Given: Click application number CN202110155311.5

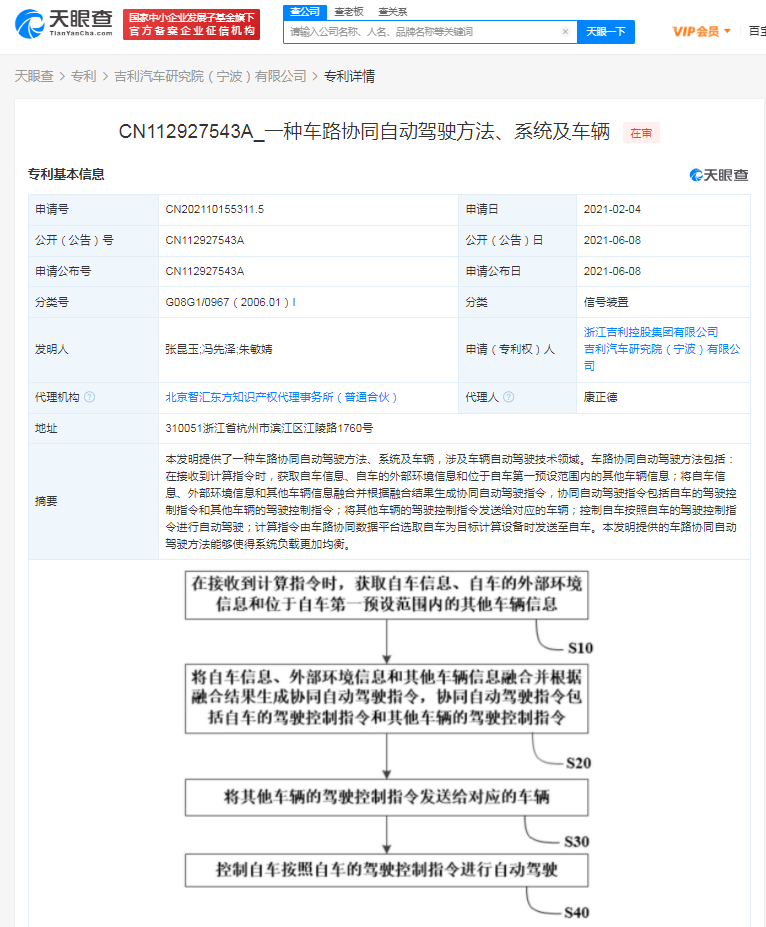Looking at the screenshot, I should click(x=215, y=209).
